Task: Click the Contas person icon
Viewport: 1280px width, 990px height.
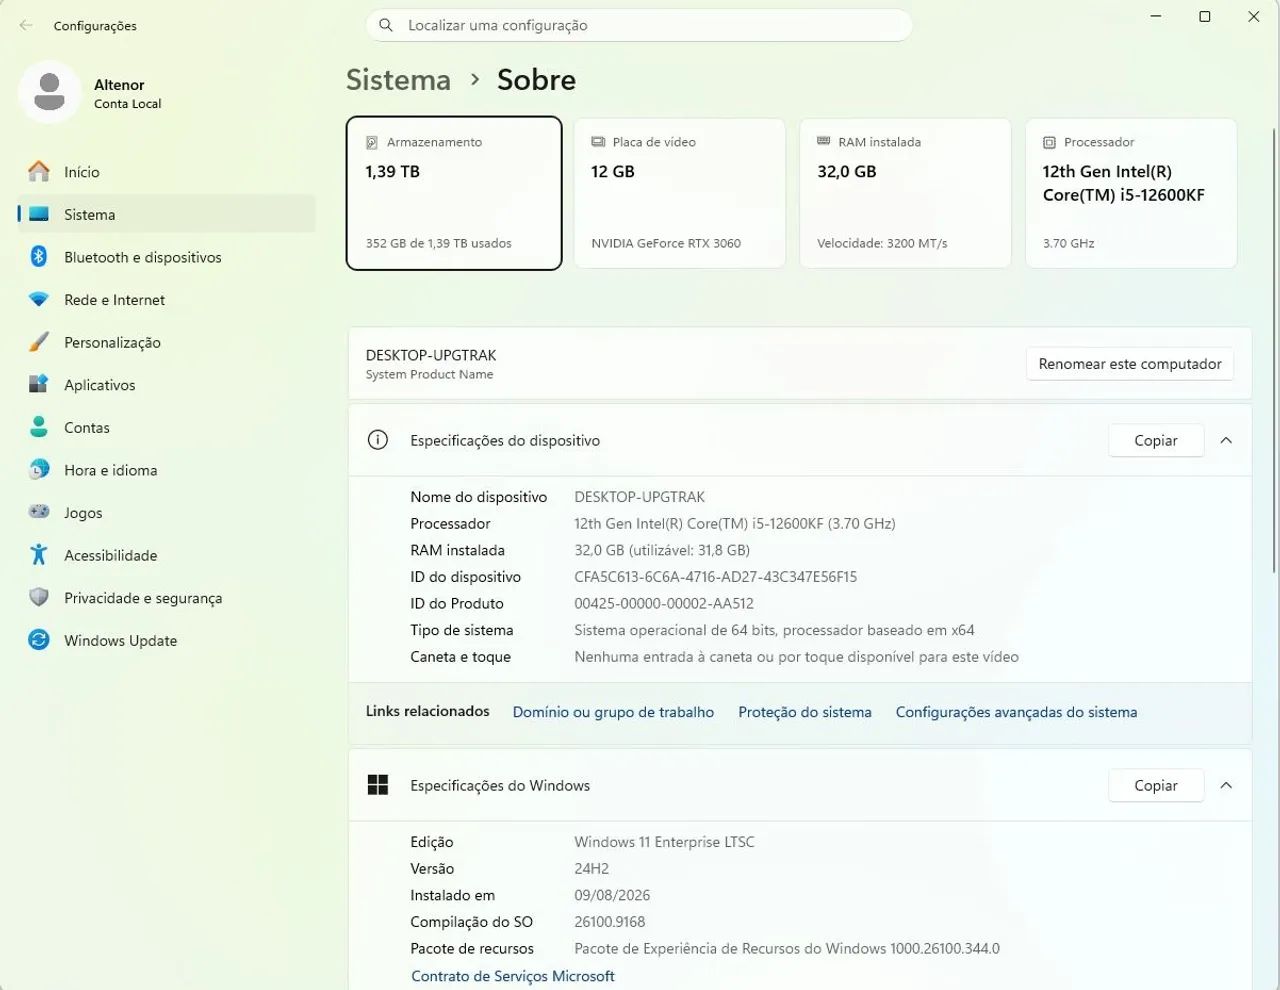Action: pos(39,427)
